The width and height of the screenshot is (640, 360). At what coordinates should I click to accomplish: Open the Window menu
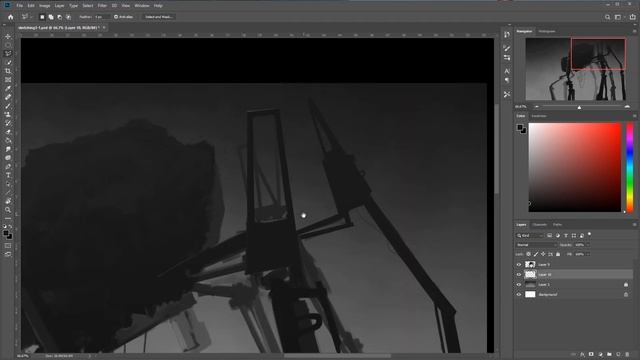[142, 6]
